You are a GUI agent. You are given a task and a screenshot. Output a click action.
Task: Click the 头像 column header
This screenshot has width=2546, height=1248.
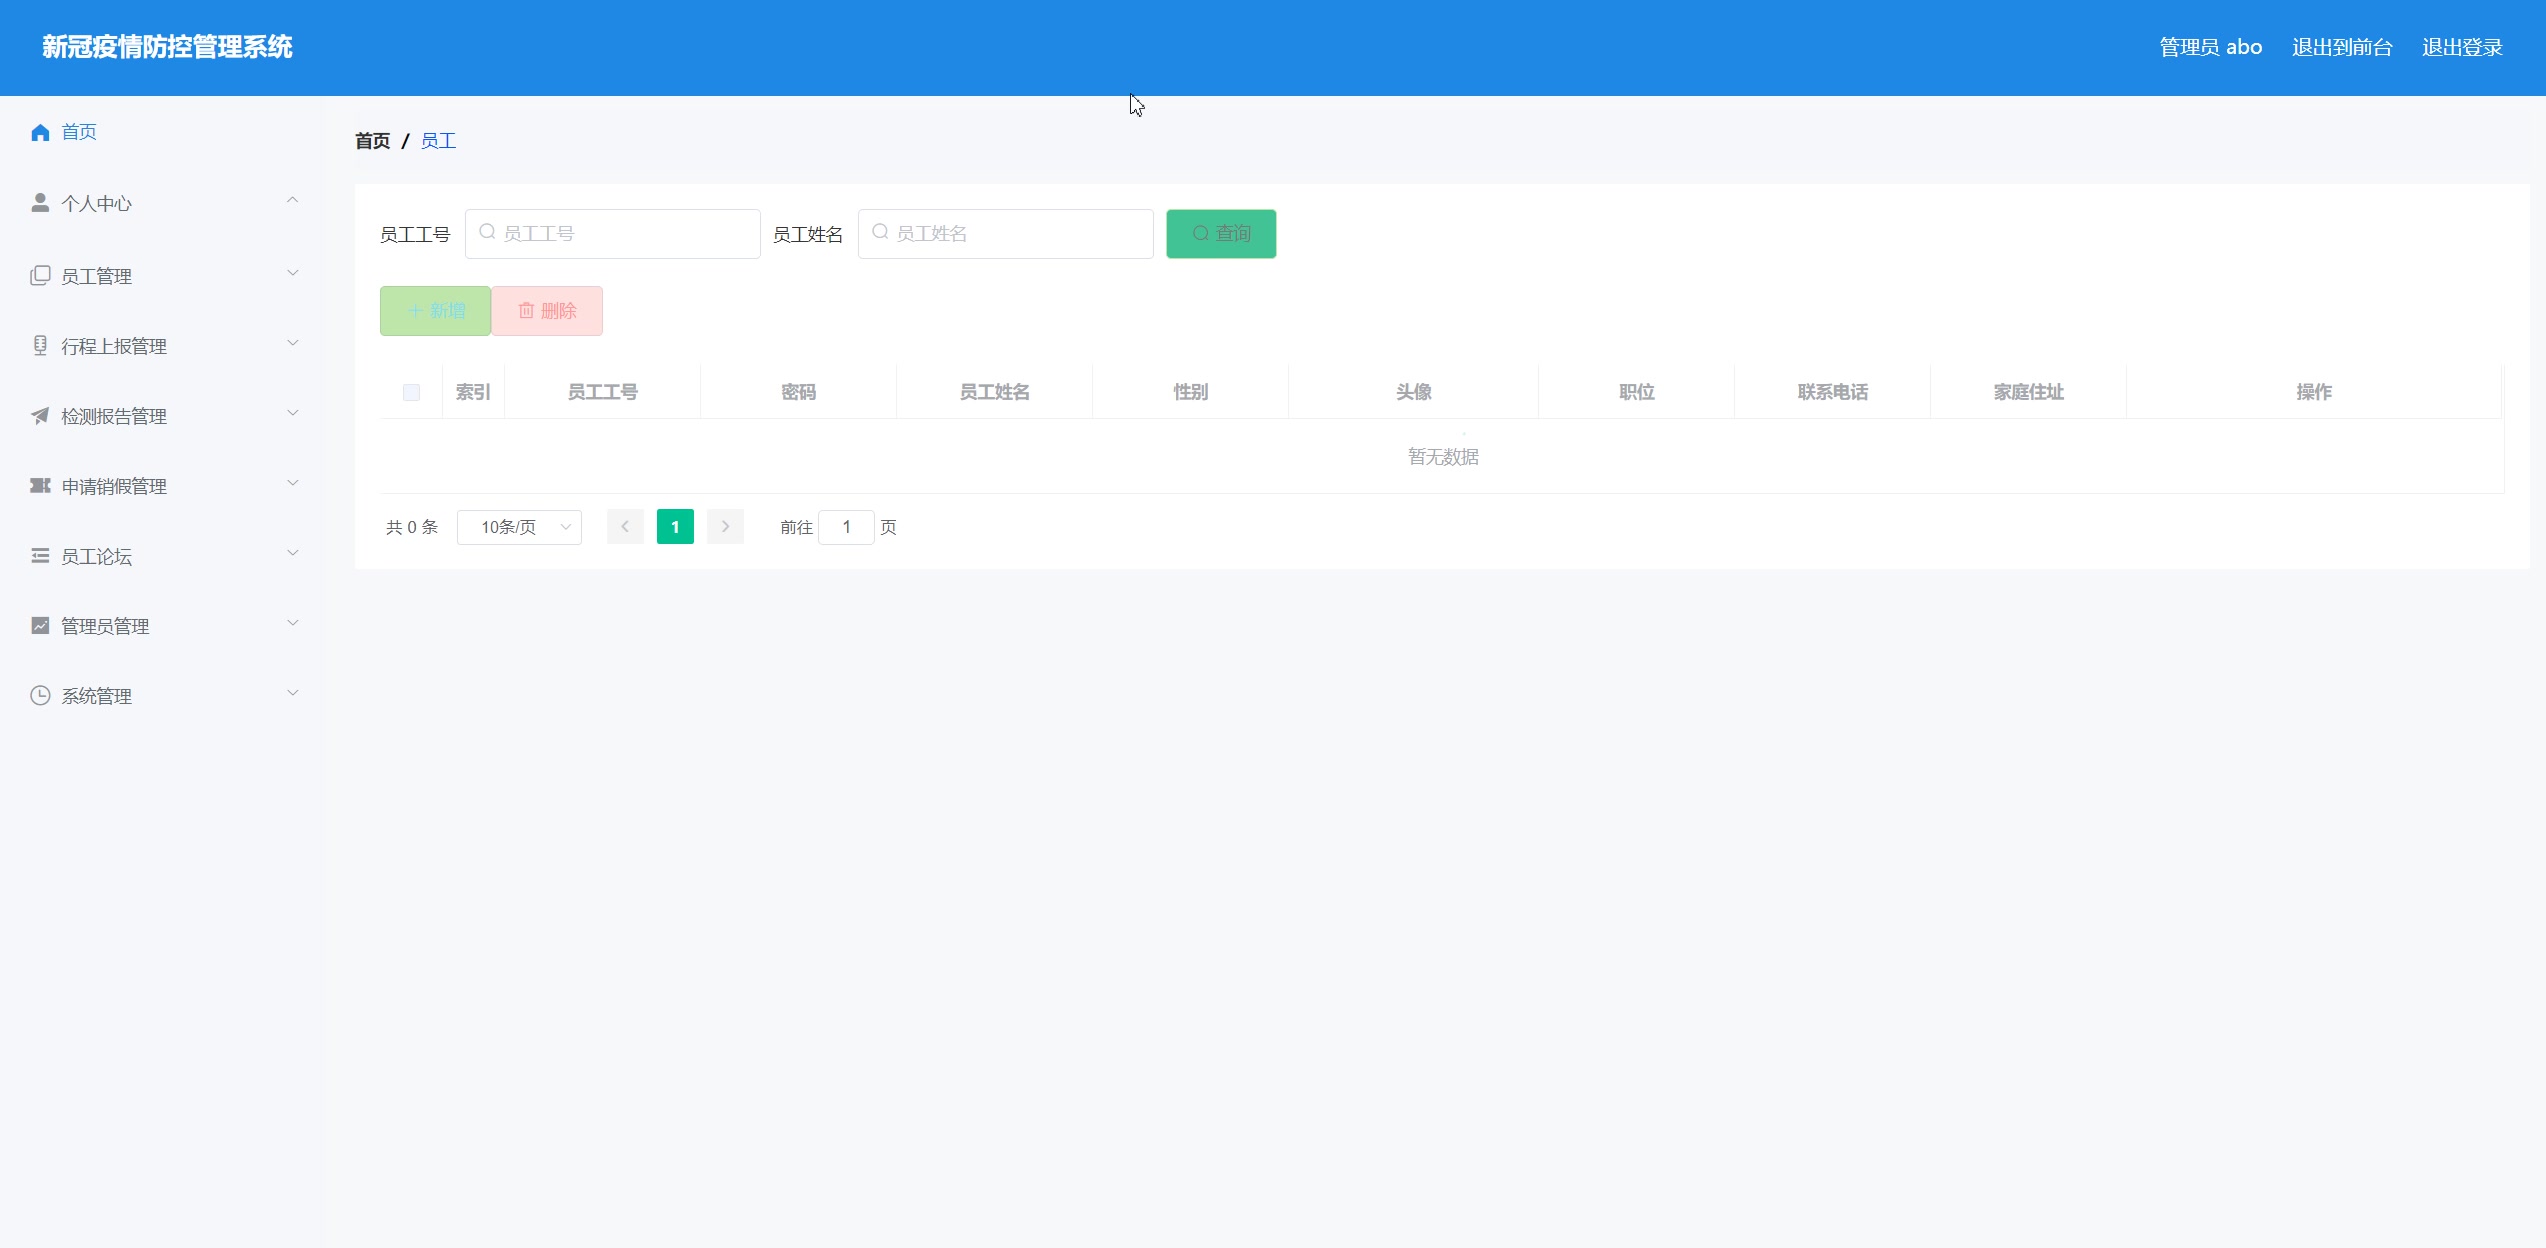pos(1414,392)
